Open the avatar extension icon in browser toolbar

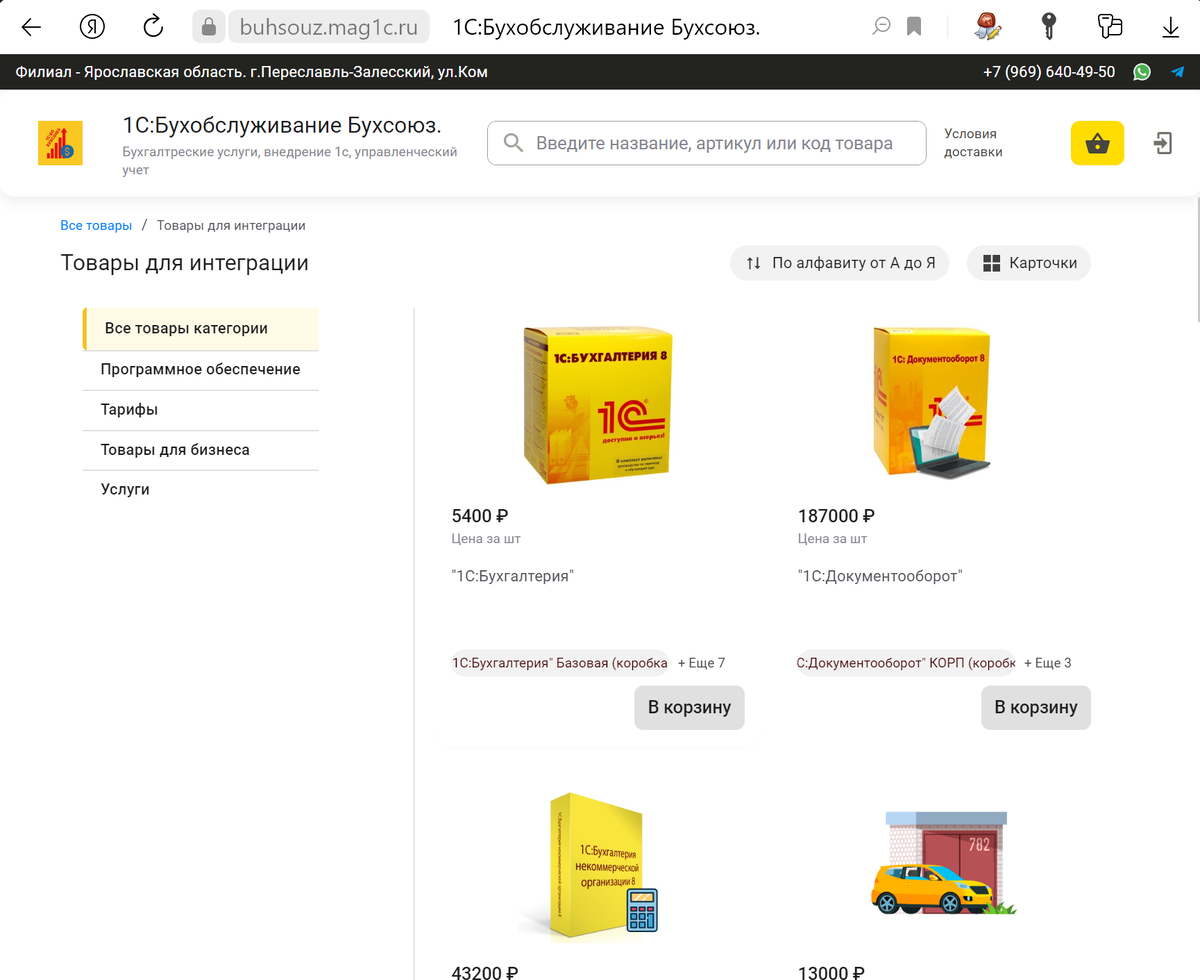click(988, 27)
